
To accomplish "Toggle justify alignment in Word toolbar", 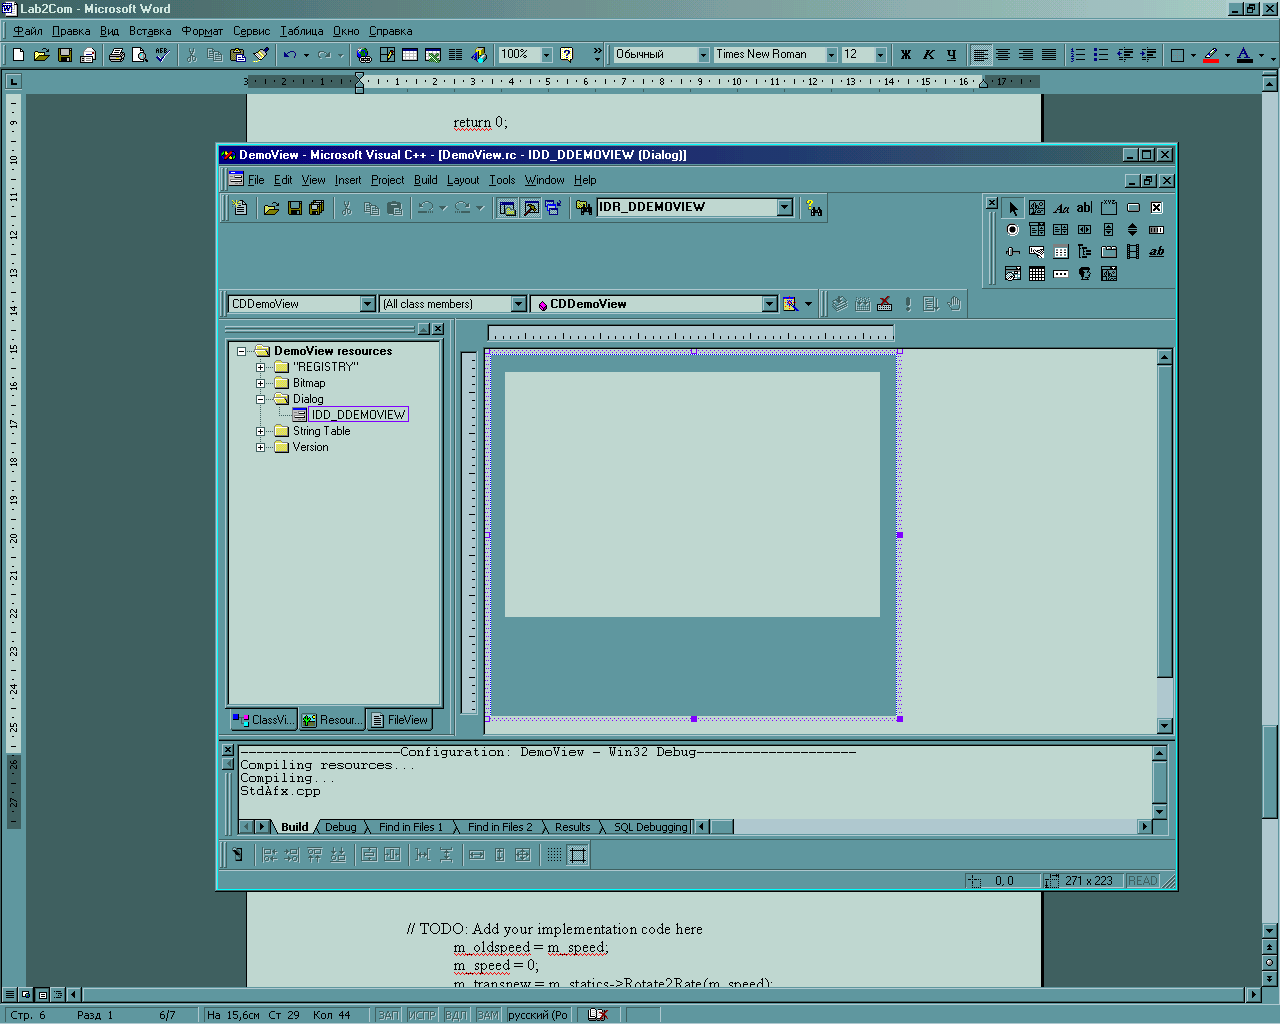I will (1049, 55).
